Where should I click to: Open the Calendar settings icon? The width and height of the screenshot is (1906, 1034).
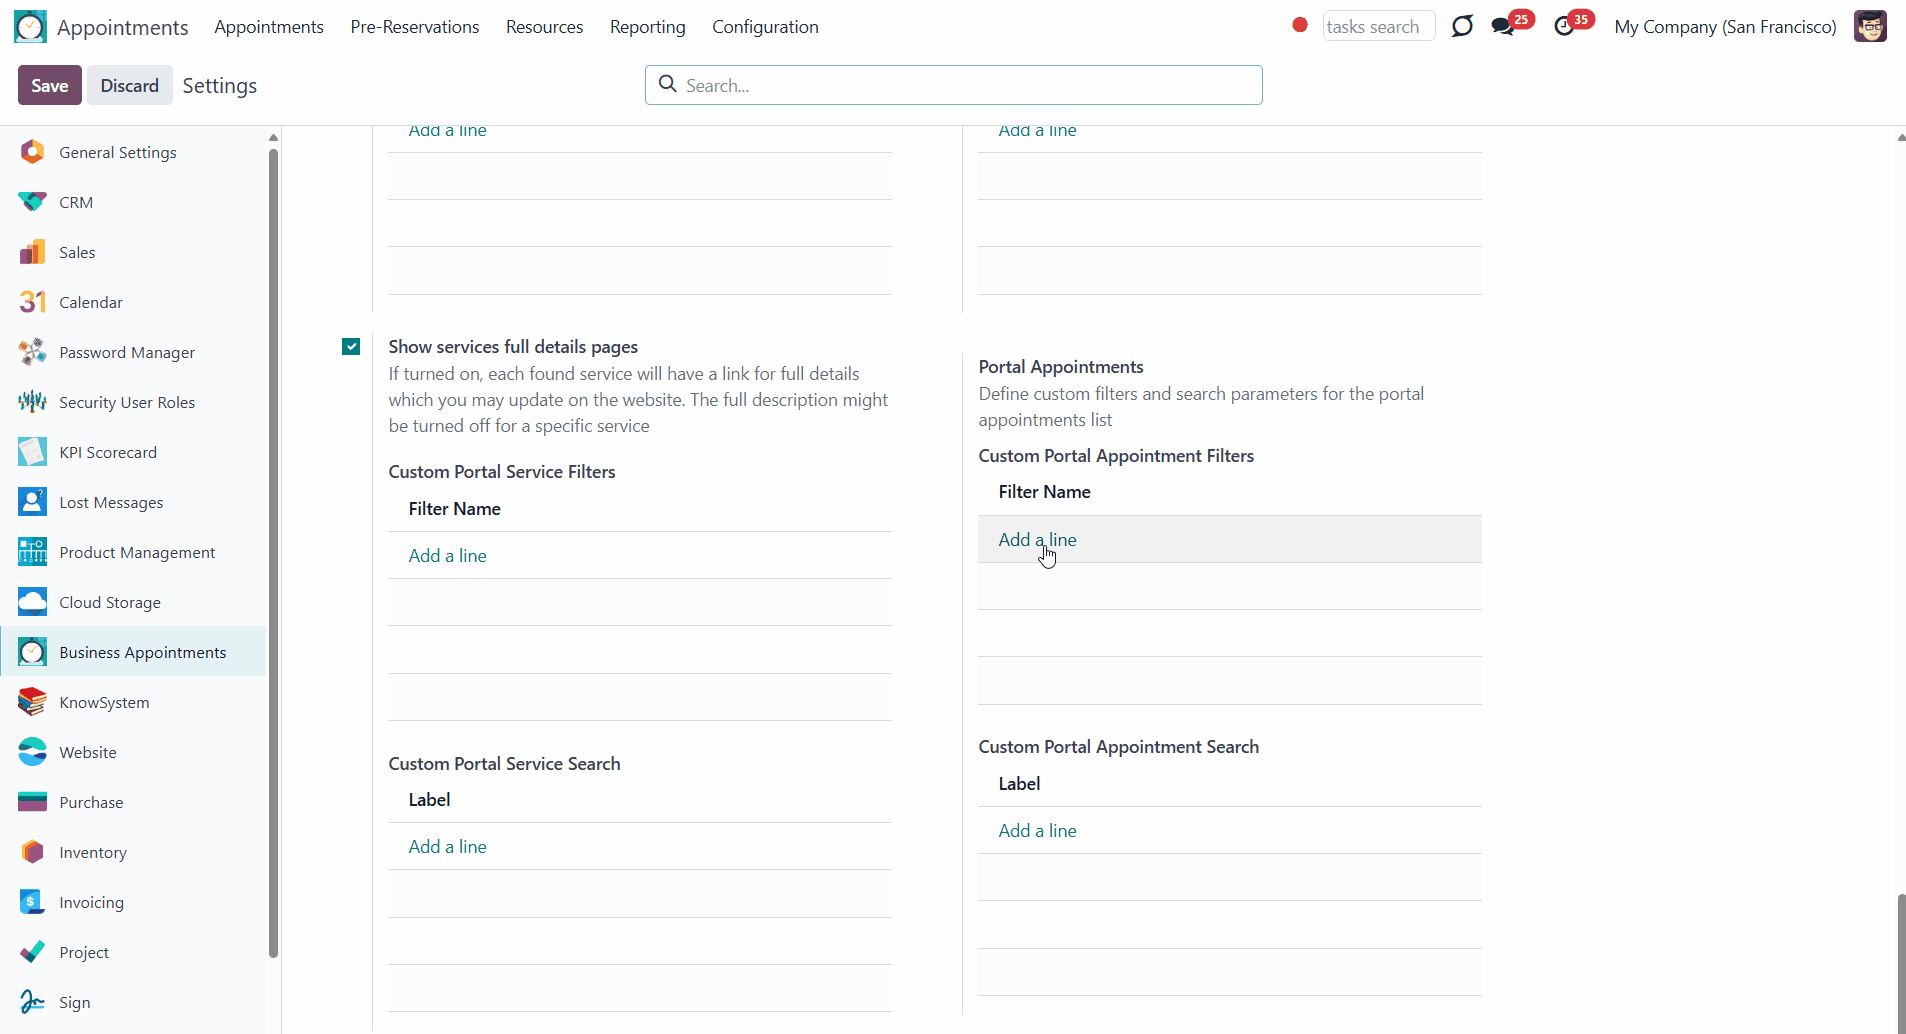(32, 302)
